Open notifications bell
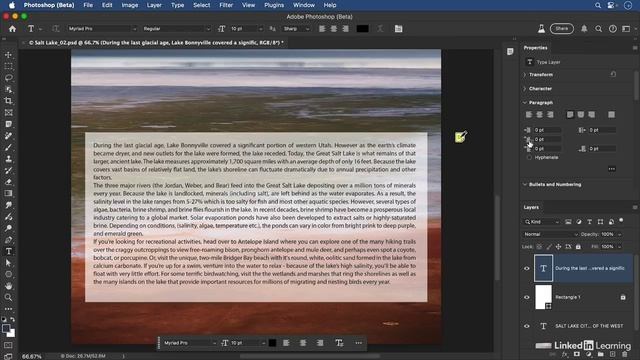This screenshot has height=360, width=640. coord(584,29)
